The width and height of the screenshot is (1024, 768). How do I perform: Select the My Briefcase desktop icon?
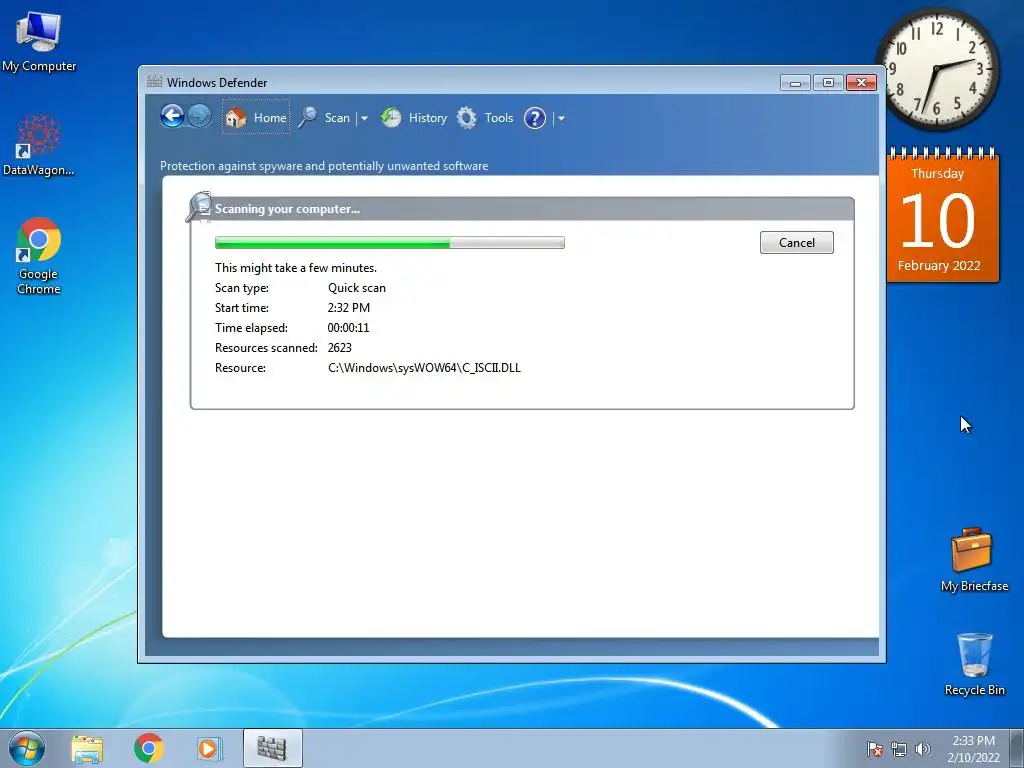(x=974, y=560)
